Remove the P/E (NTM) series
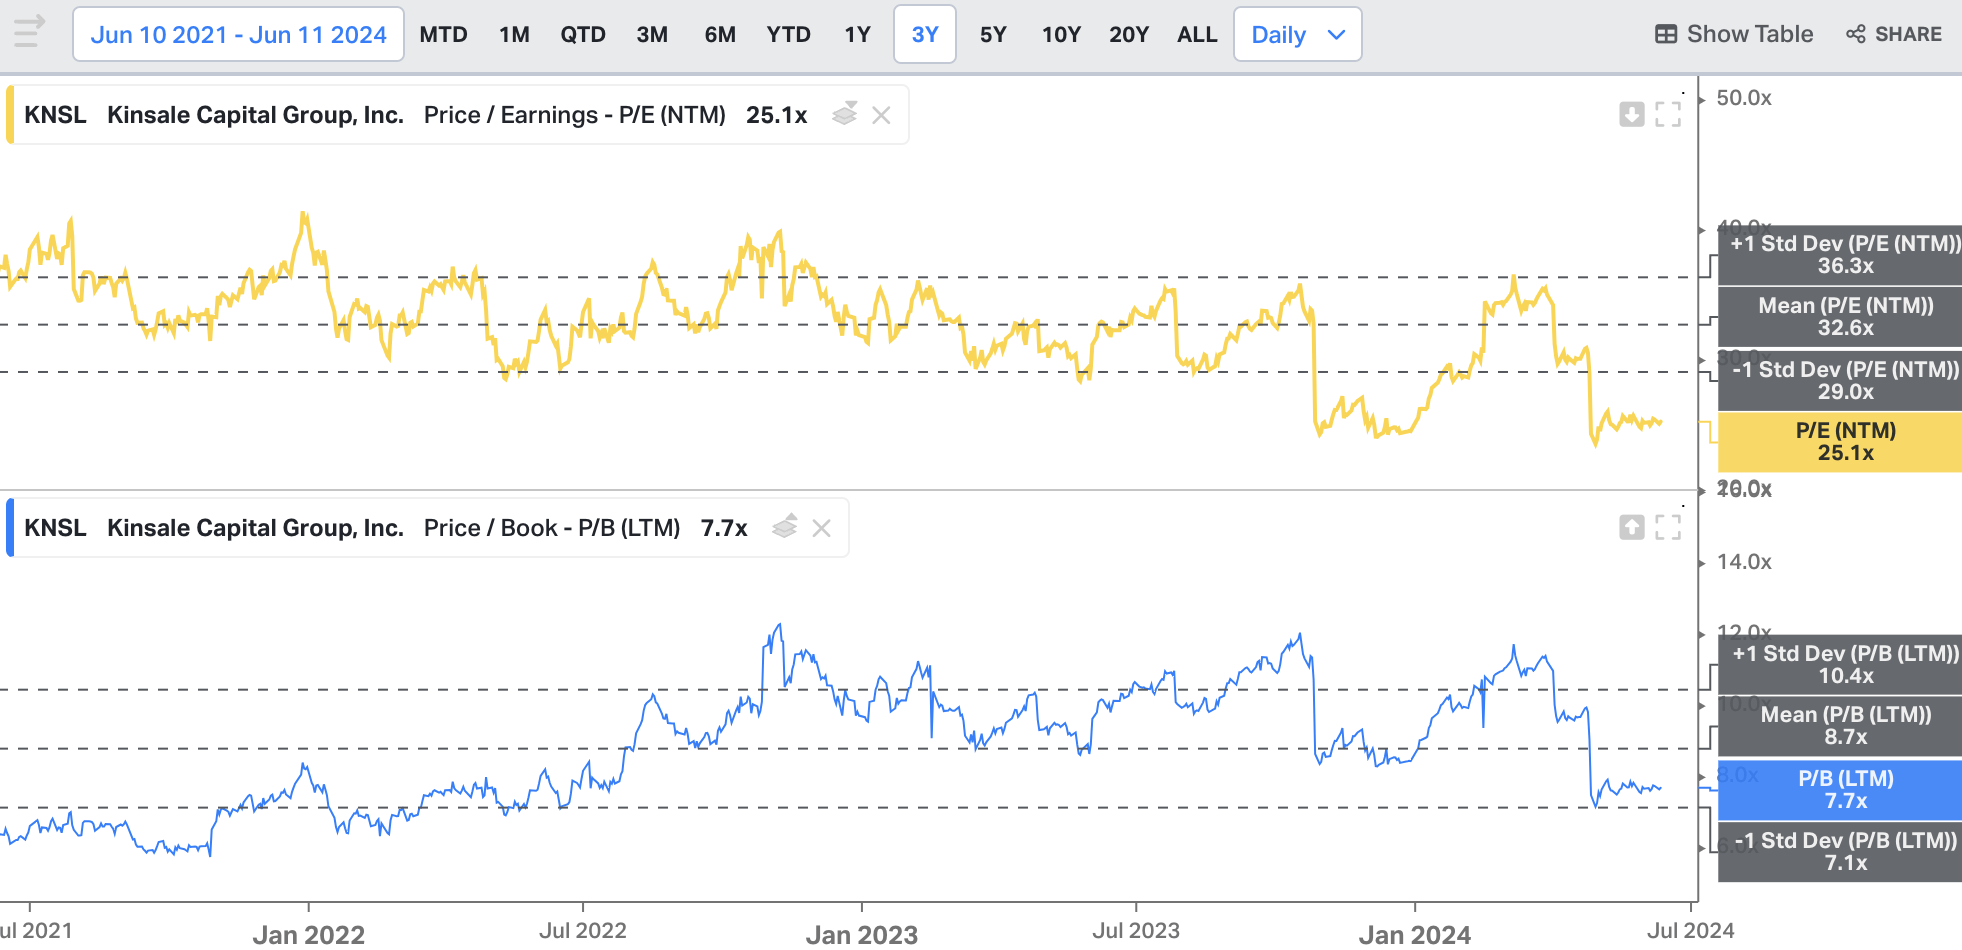This screenshot has height=950, width=1962. point(881,115)
